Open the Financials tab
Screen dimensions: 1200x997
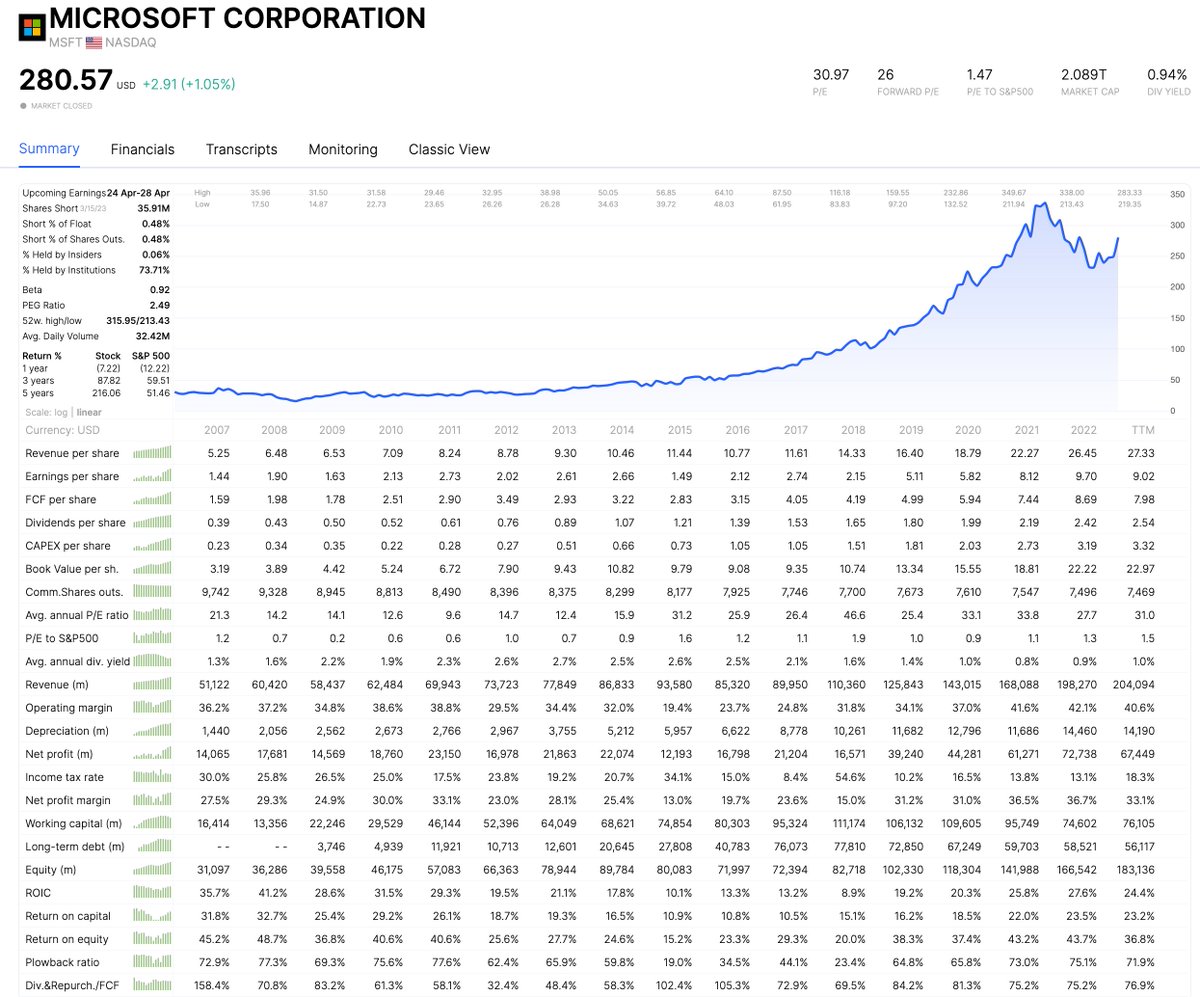142,149
